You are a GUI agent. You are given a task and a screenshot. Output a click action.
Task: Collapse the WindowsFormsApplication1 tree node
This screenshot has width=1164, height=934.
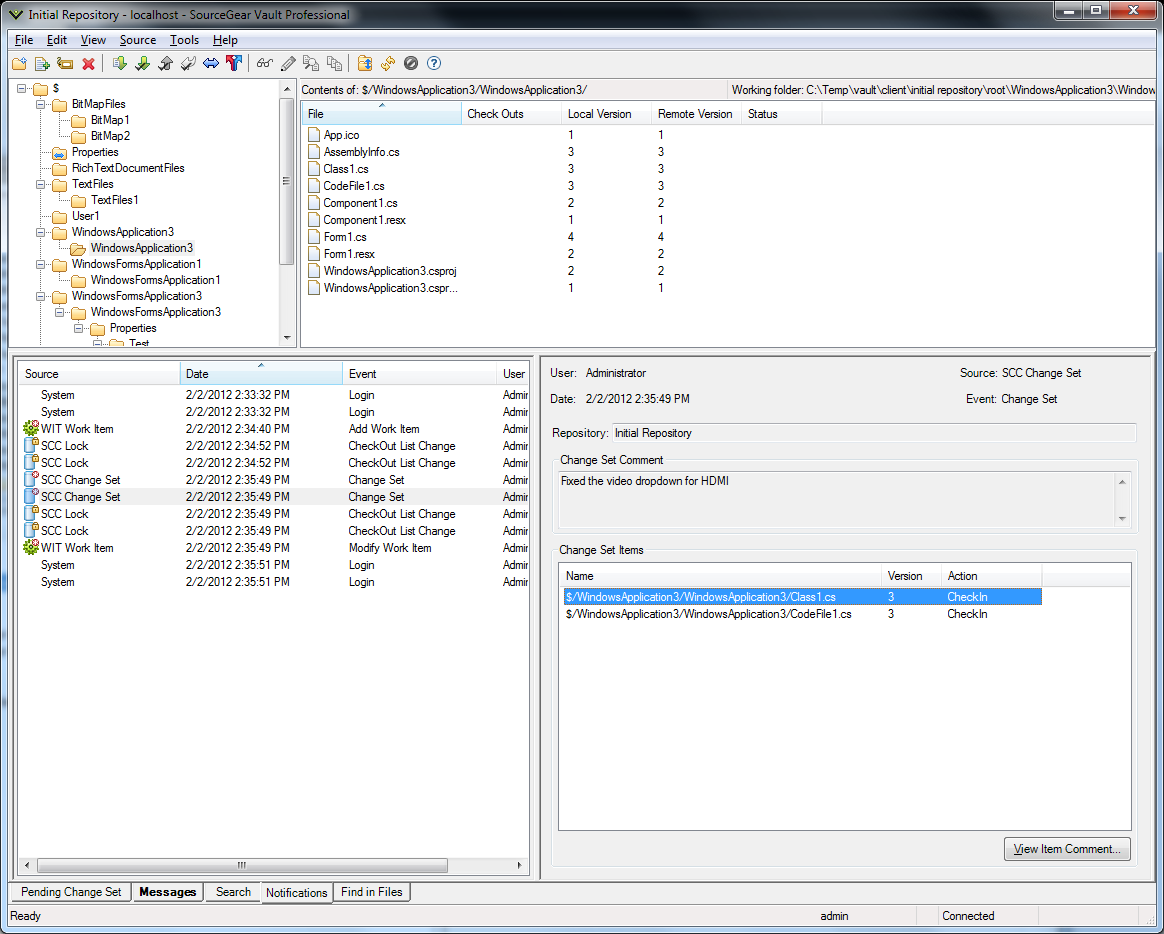click(x=41, y=264)
